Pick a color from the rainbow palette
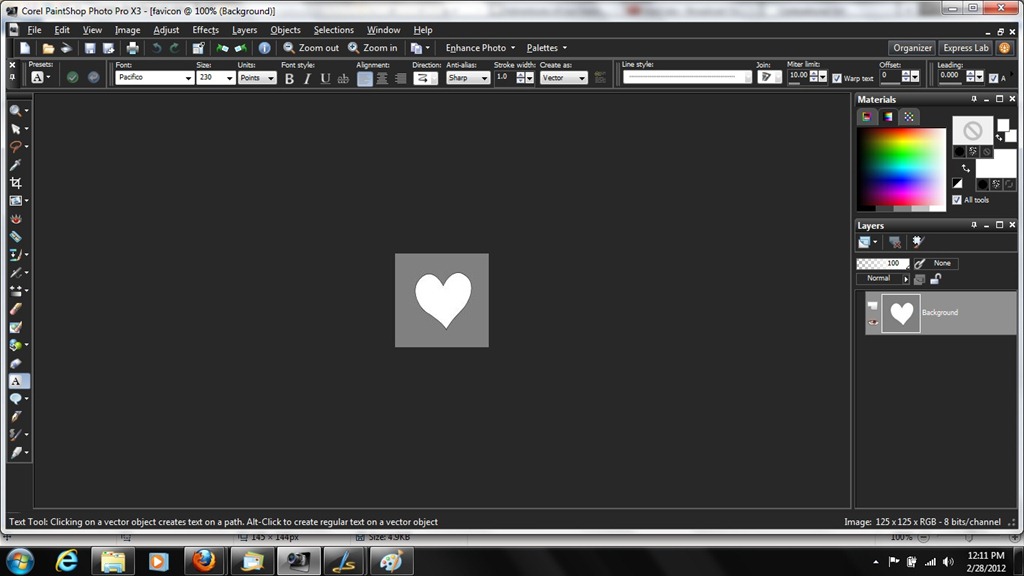This screenshot has height=576, width=1024. [x=901, y=169]
